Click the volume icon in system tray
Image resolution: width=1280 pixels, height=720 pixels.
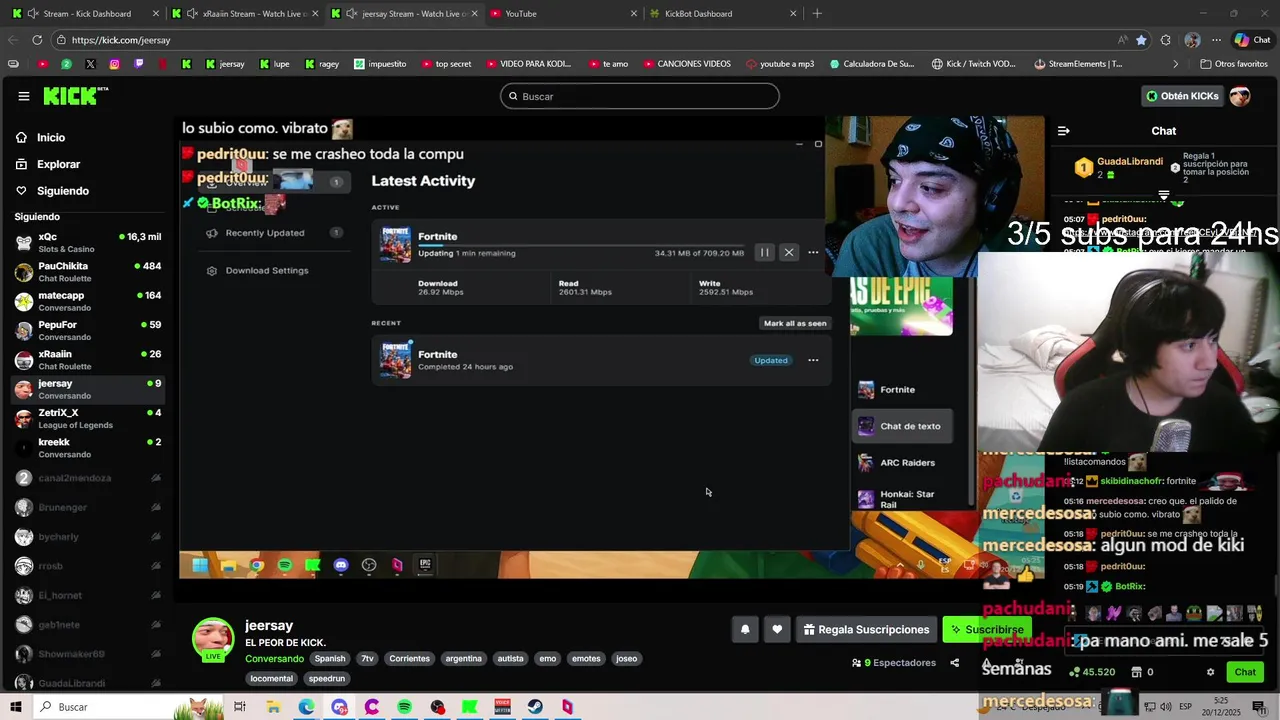click(x=1165, y=707)
